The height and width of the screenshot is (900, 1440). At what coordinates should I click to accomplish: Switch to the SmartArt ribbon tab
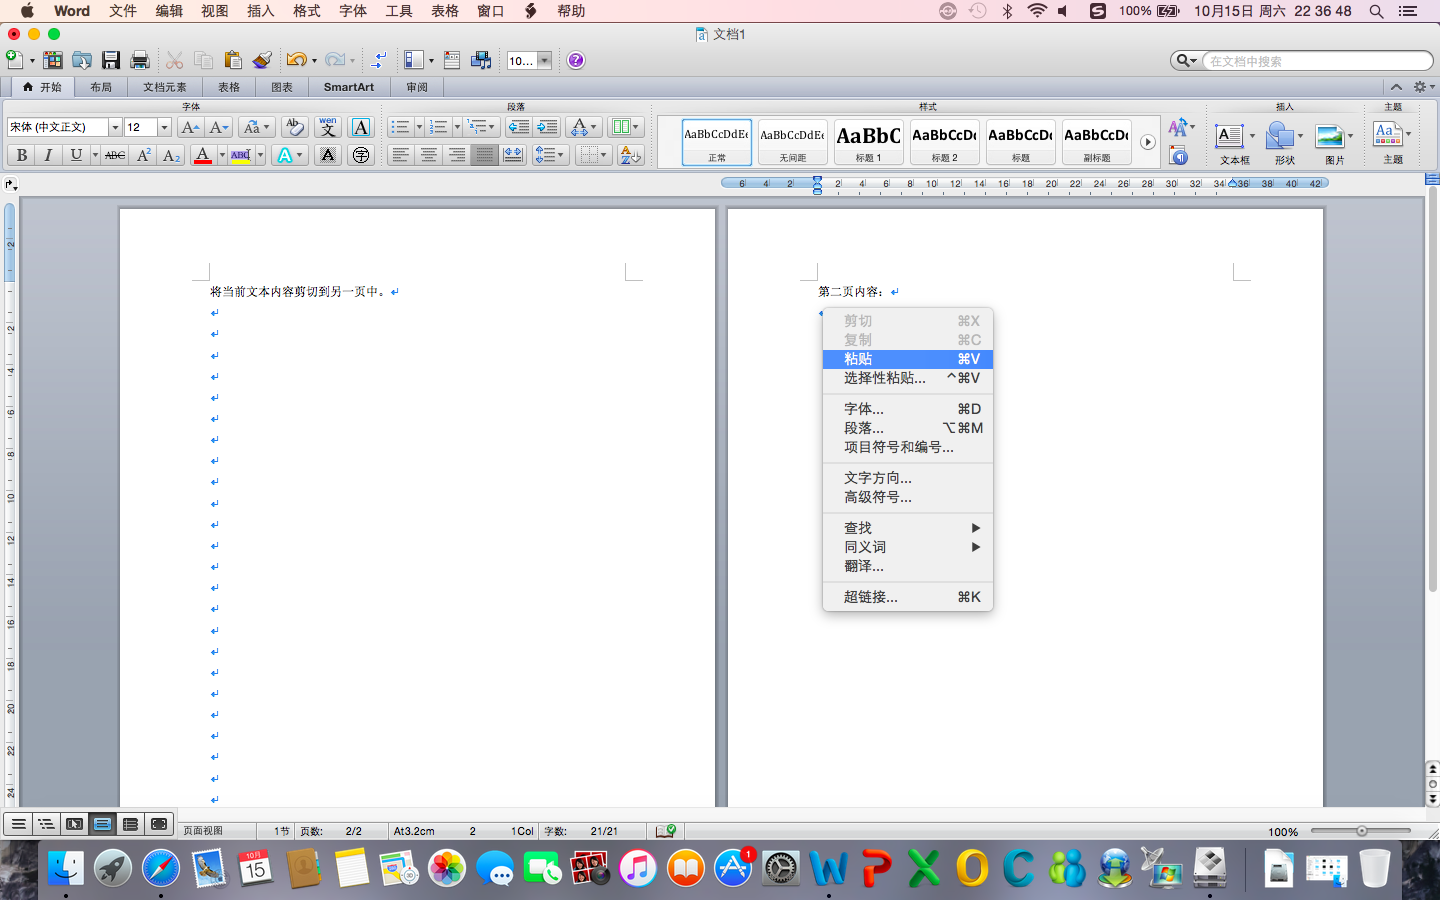coord(349,87)
